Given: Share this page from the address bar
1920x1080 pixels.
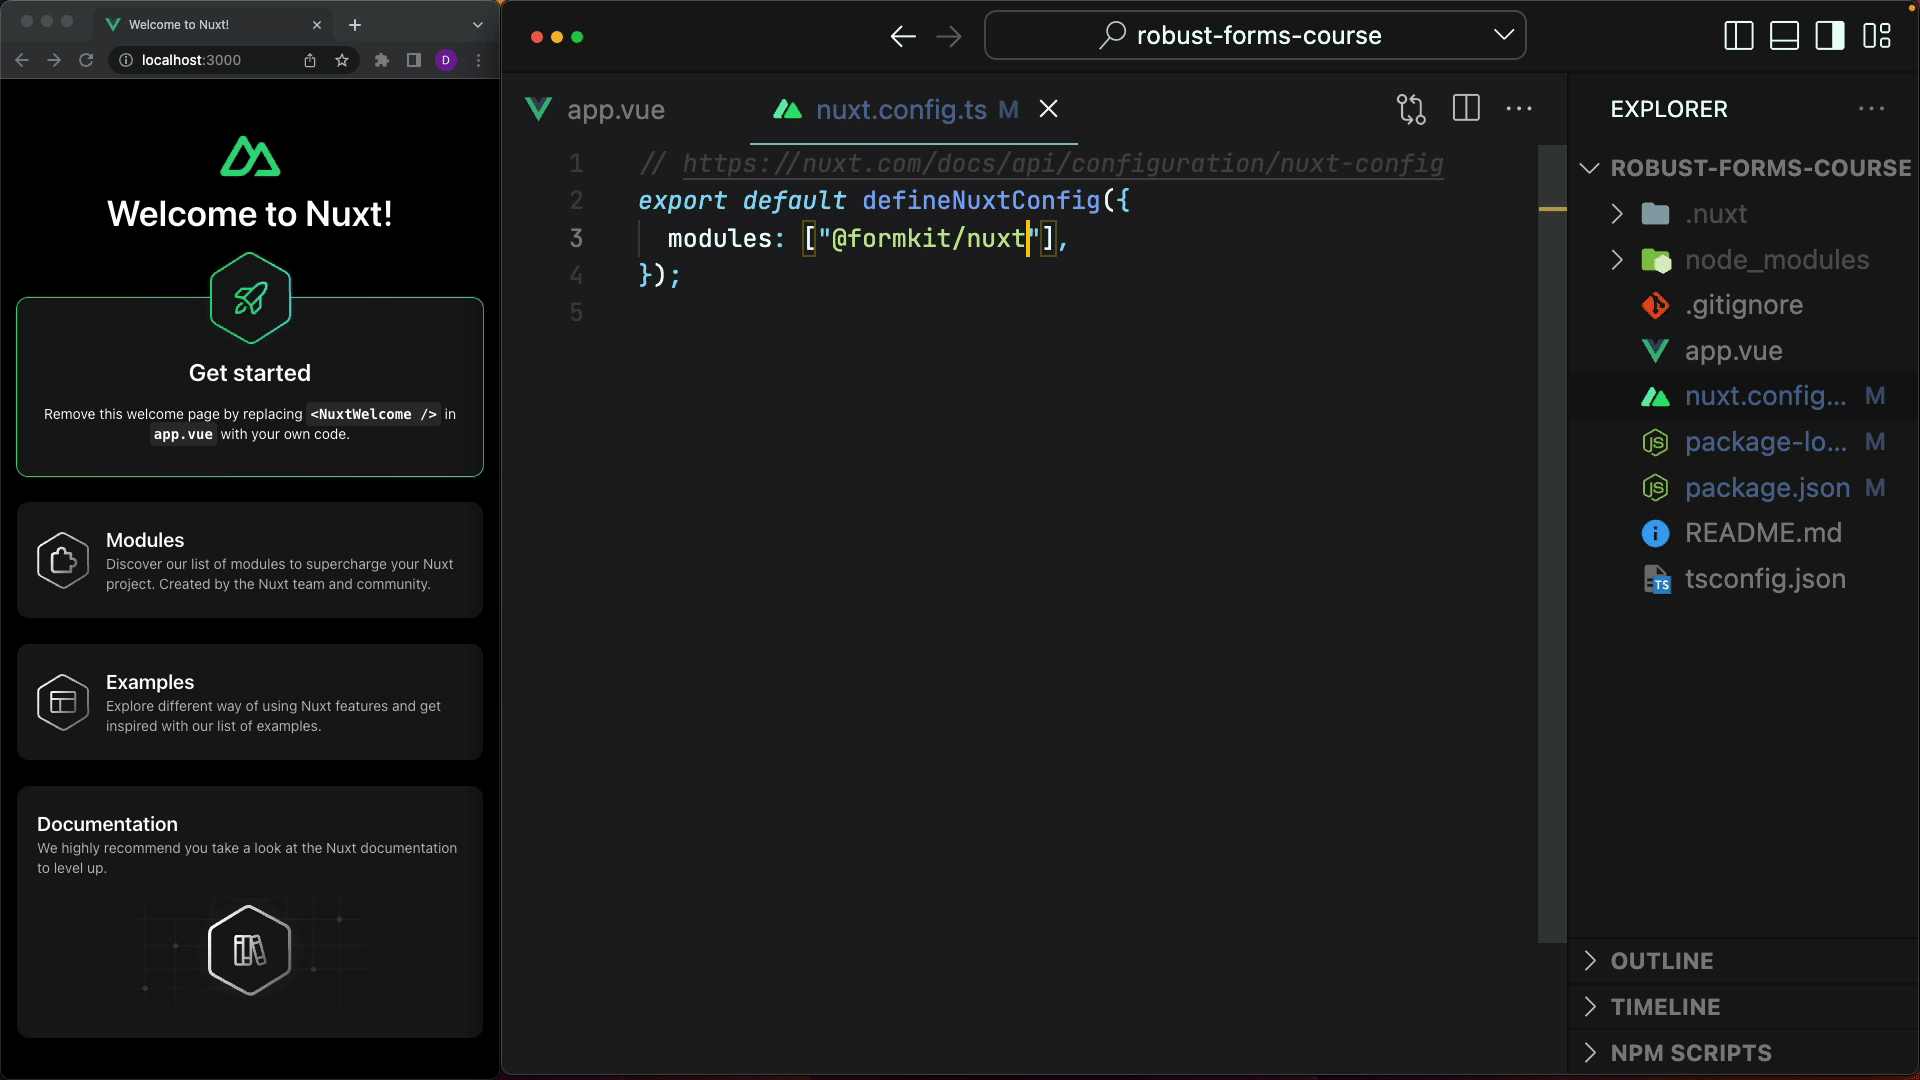Looking at the screenshot, I should point(310,60).
